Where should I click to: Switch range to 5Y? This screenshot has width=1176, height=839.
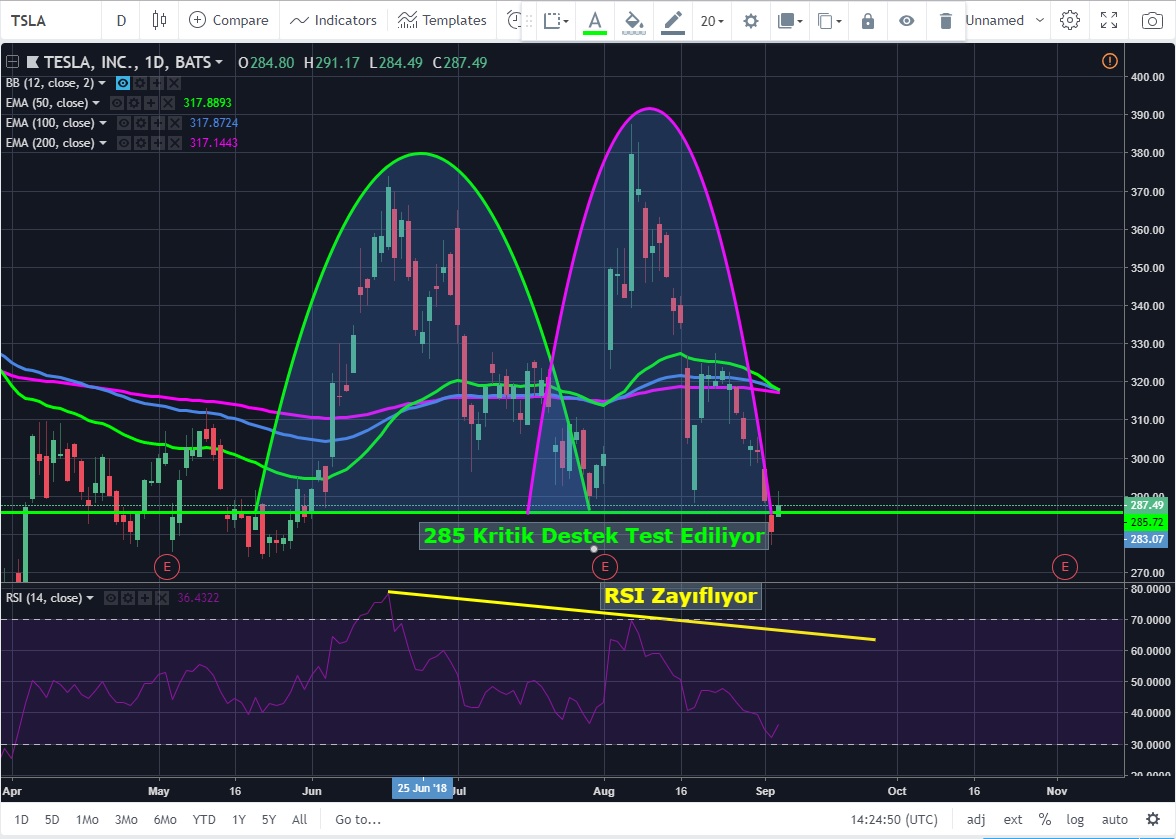[268, 820]
